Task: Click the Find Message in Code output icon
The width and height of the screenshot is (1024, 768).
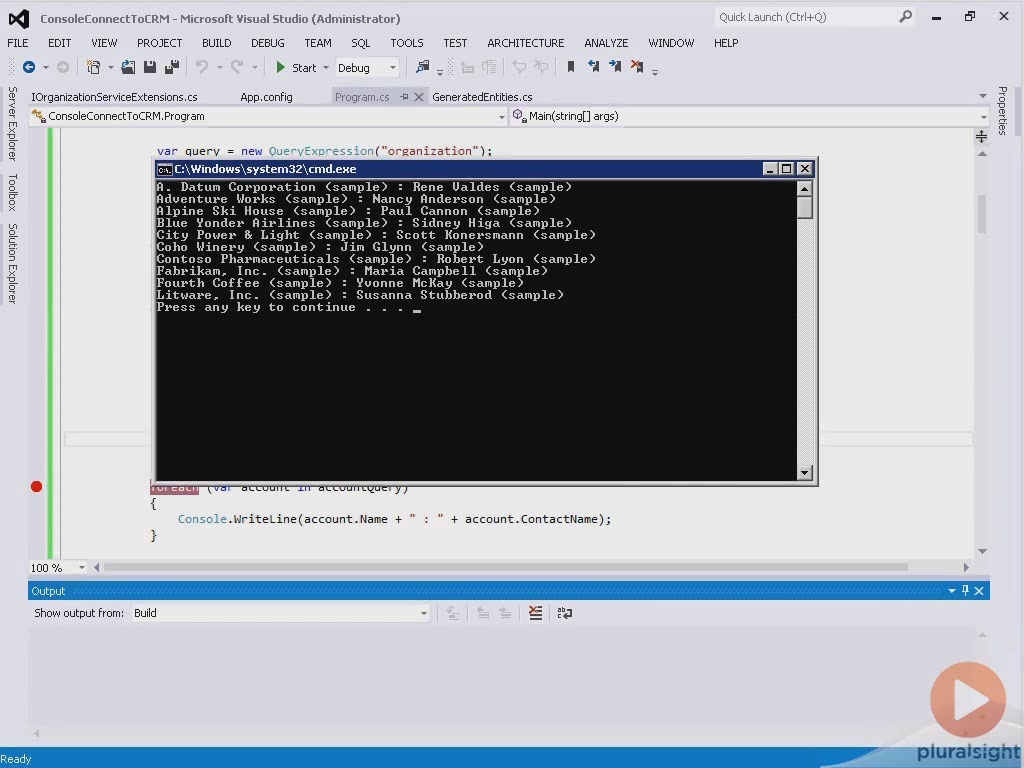Action: [x=453, y=613]
